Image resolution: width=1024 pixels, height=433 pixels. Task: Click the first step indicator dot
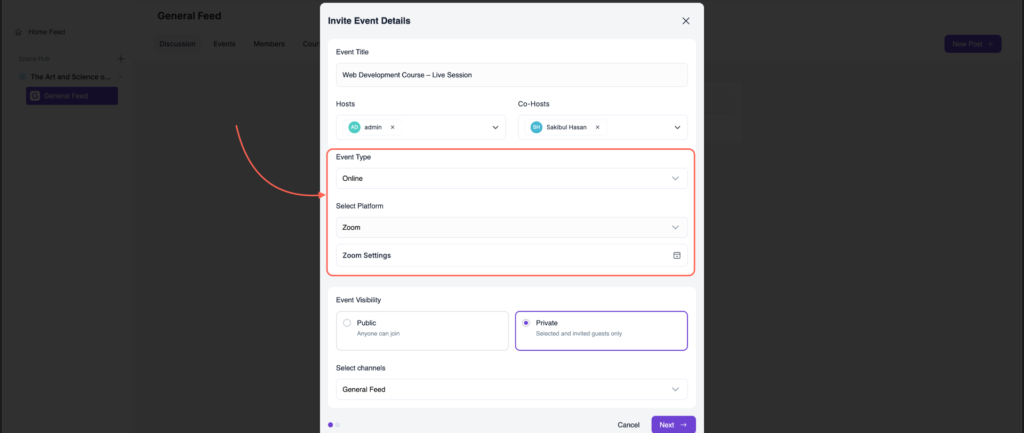tap(330, 425)
